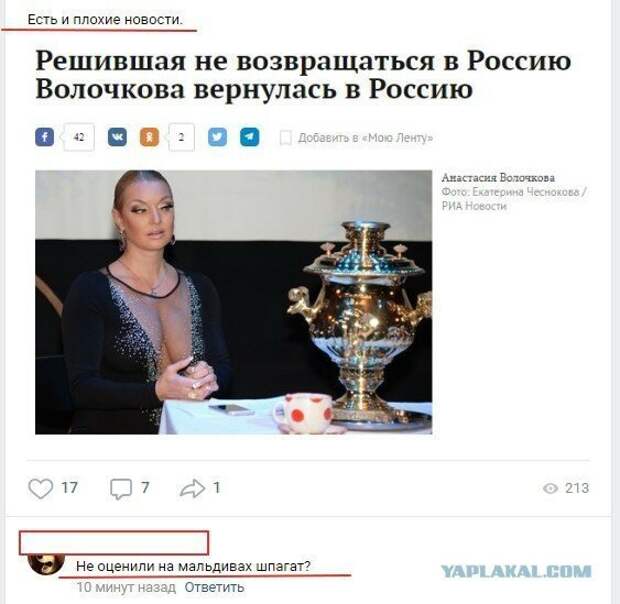This screenshot has height=604, width=620.
Task: Share via the VK icon
Action: tap(117, 137)
